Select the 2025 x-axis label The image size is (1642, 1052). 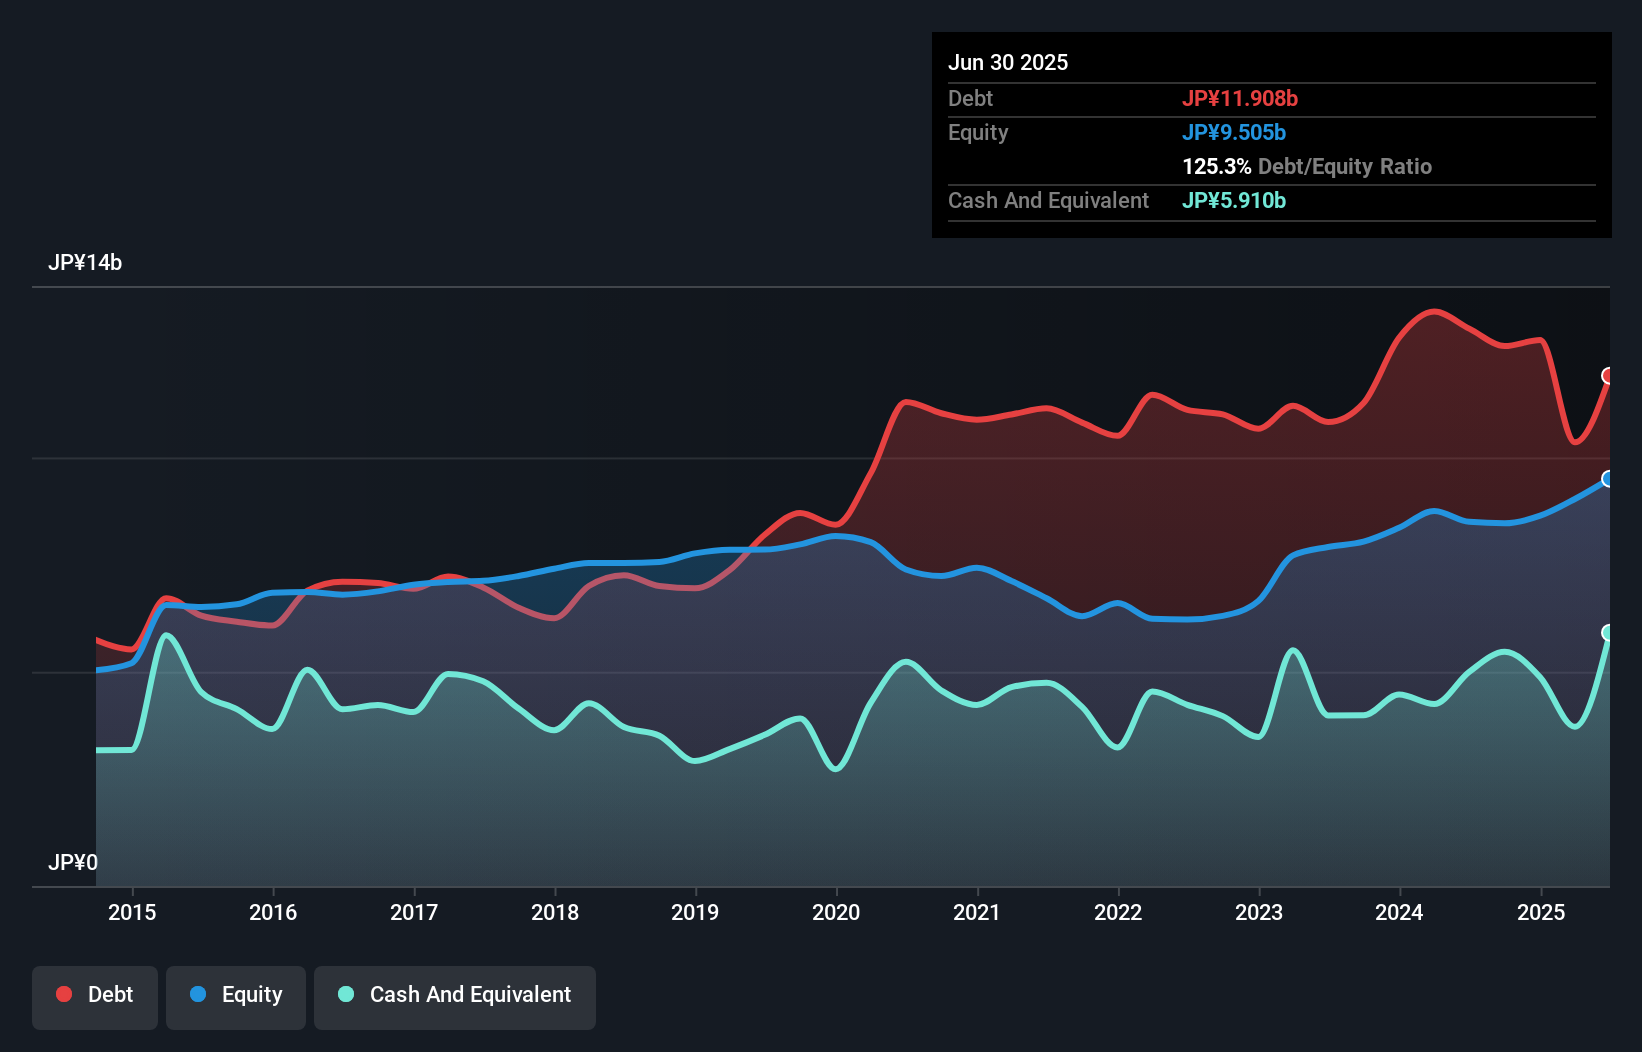pyautogui.click(x=1541, y=912)
